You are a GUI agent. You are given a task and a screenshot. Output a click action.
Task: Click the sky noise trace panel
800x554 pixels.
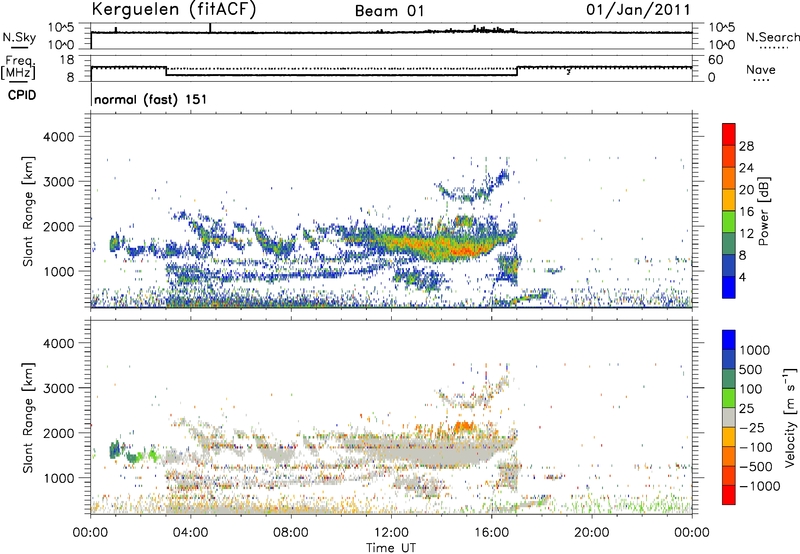[391, 36]
